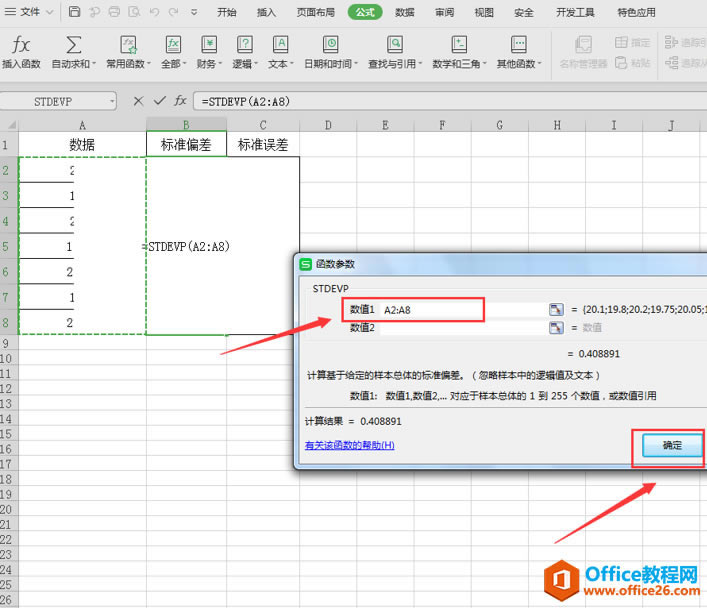
Task: Switch to the 页面布局 tab
Action: [x=316, y=12]
